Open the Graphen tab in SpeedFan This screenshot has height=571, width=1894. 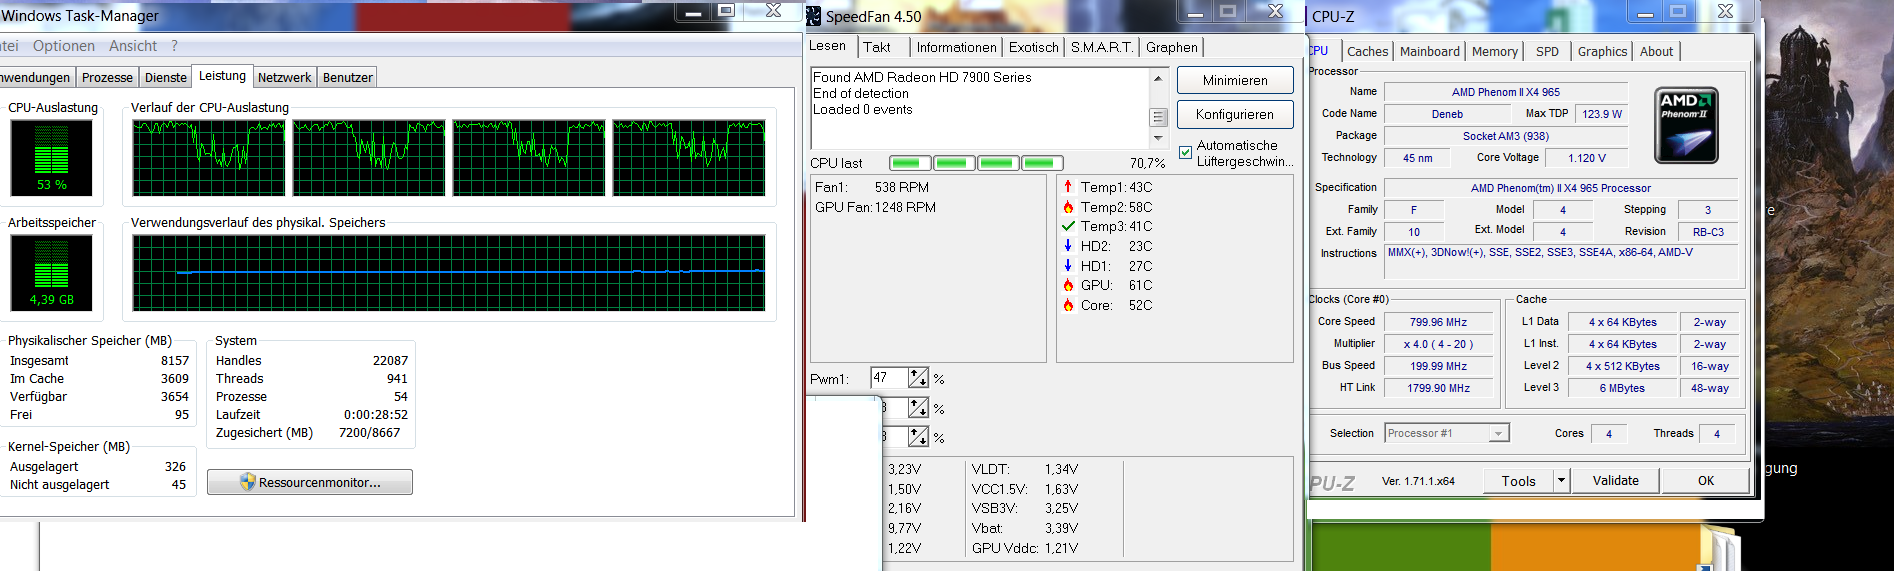(1172, 47)
